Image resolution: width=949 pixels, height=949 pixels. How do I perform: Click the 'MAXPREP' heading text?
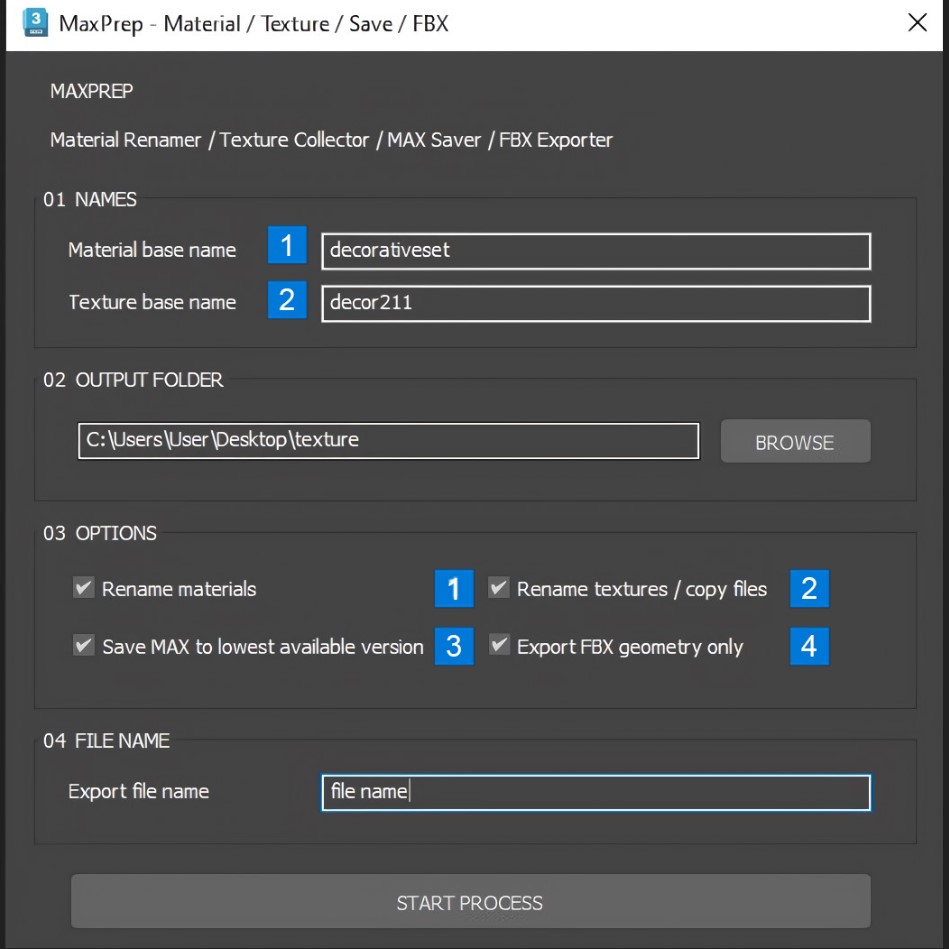click(91, 91)
